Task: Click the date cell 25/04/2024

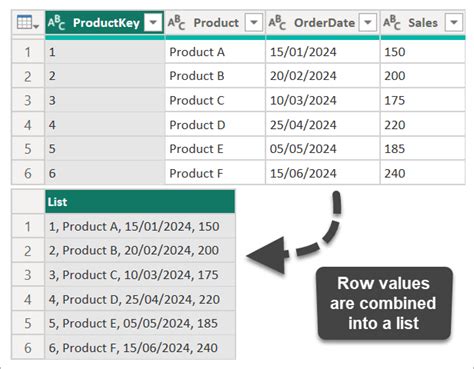Action: click(323, 125)
